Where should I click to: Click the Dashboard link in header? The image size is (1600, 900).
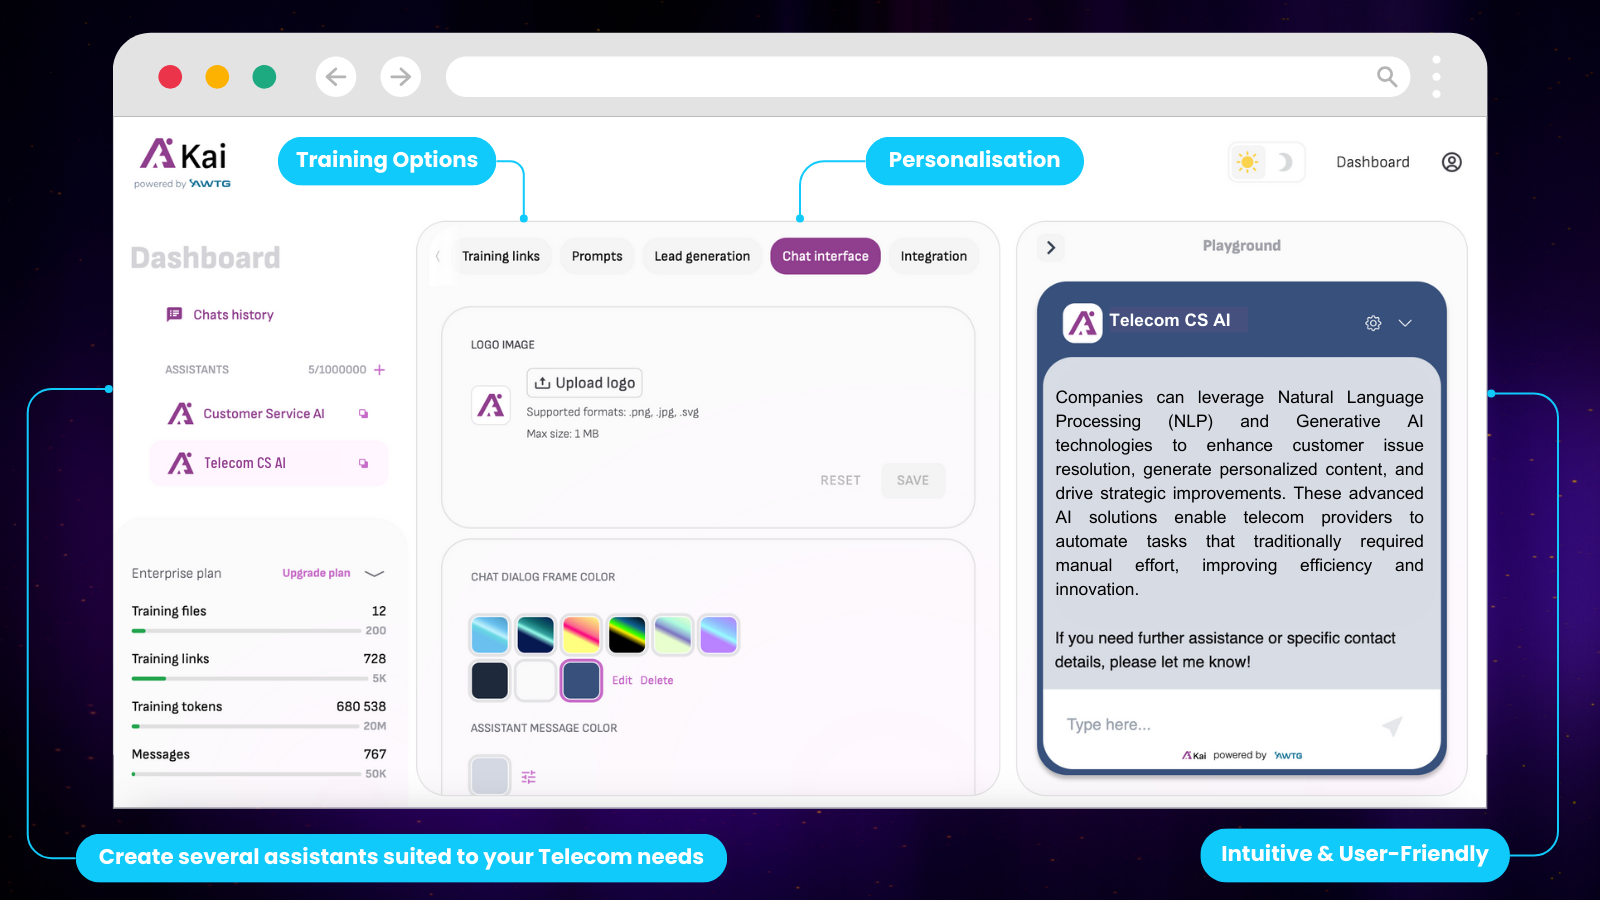(1373, 162)
